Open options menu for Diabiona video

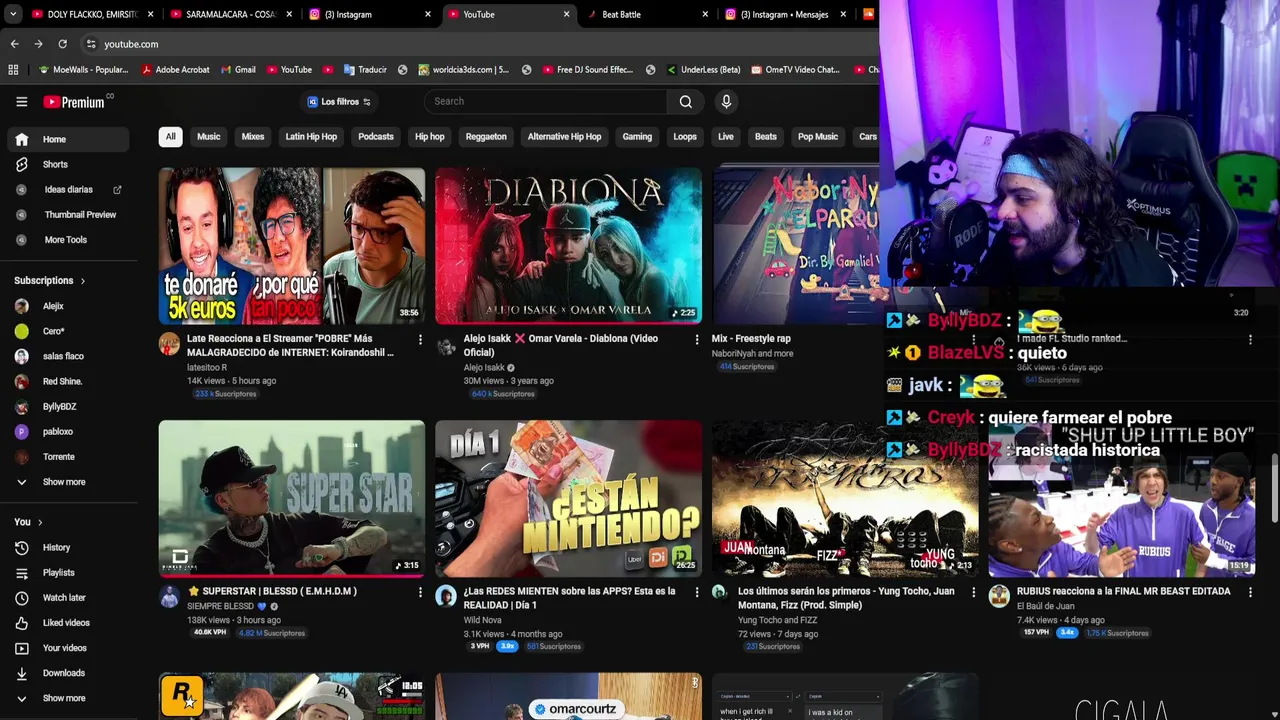[697, 339]
